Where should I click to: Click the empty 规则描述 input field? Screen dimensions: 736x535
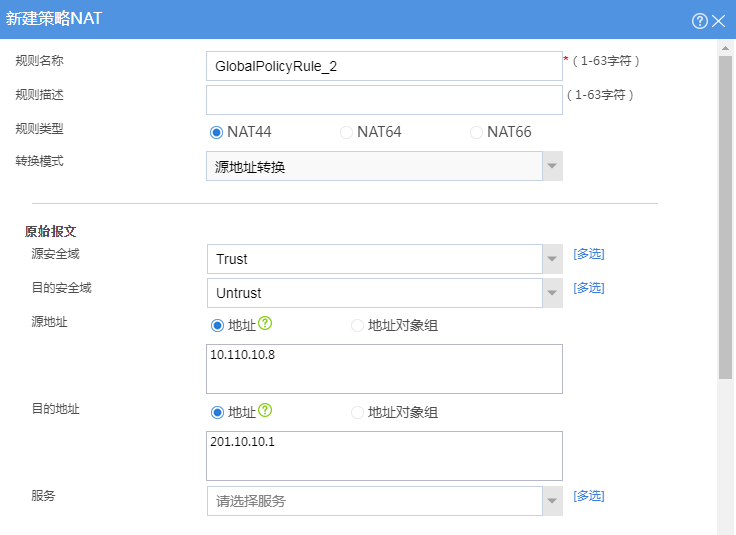(x=384, y=100)
